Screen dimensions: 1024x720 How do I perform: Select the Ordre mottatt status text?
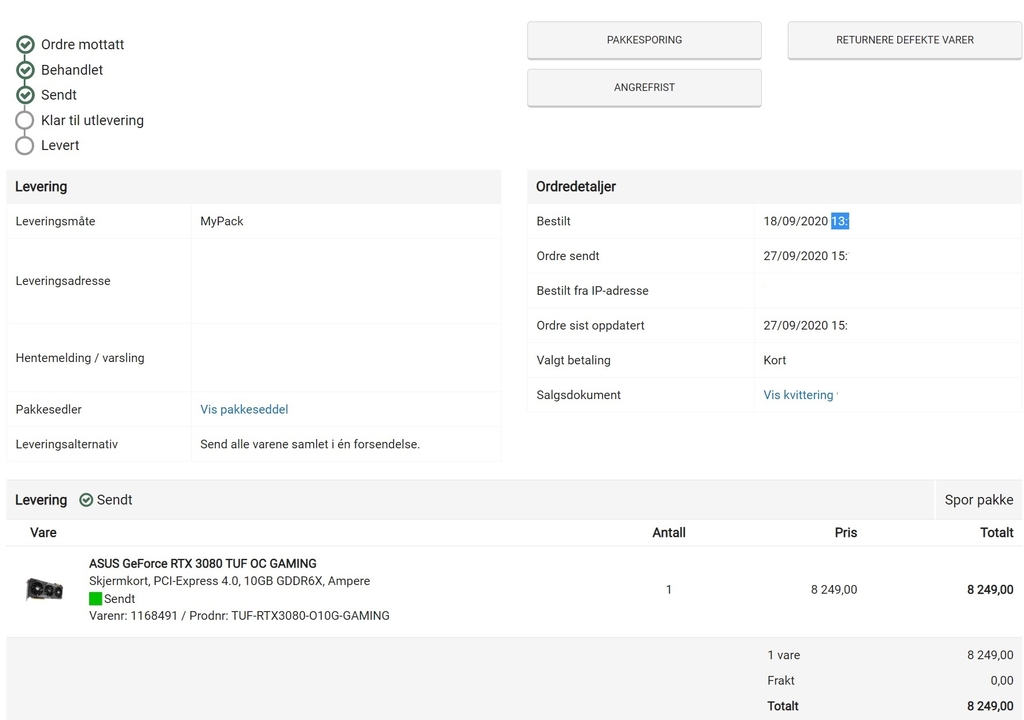(x=82, y=44)
